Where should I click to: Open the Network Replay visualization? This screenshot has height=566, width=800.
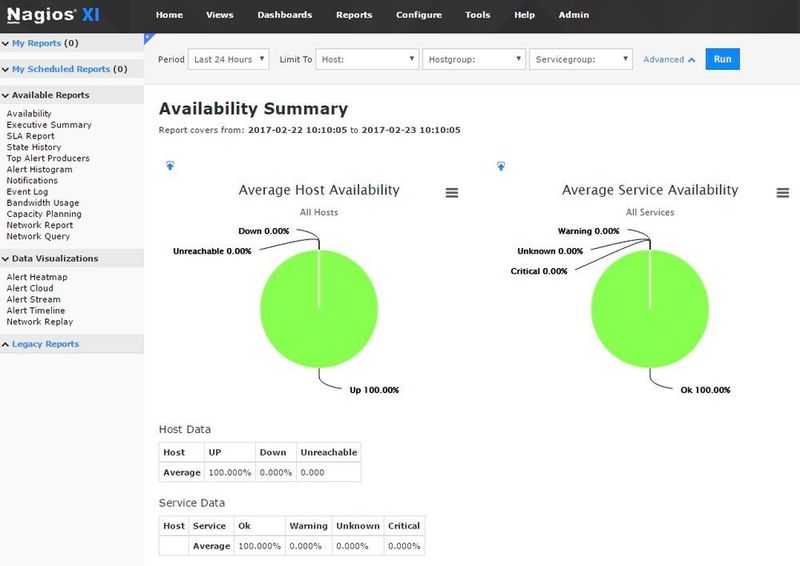(x=40, y=322)
